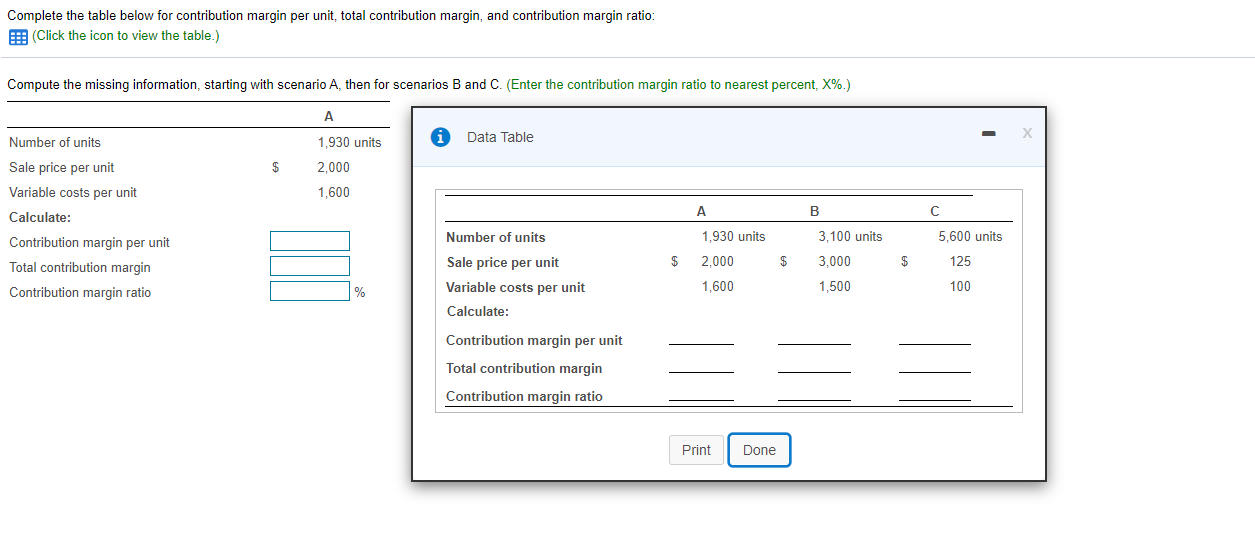
Task: Select 'Sale price per unit' label in the dialog
Action: [503, 263]
